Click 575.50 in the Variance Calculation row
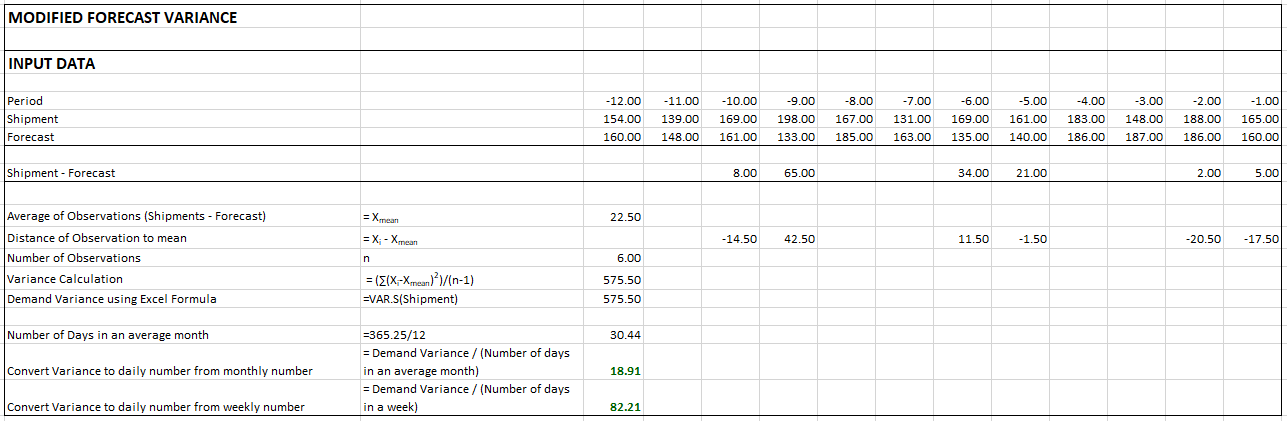 pyautogui.click(x=623, y=280)
